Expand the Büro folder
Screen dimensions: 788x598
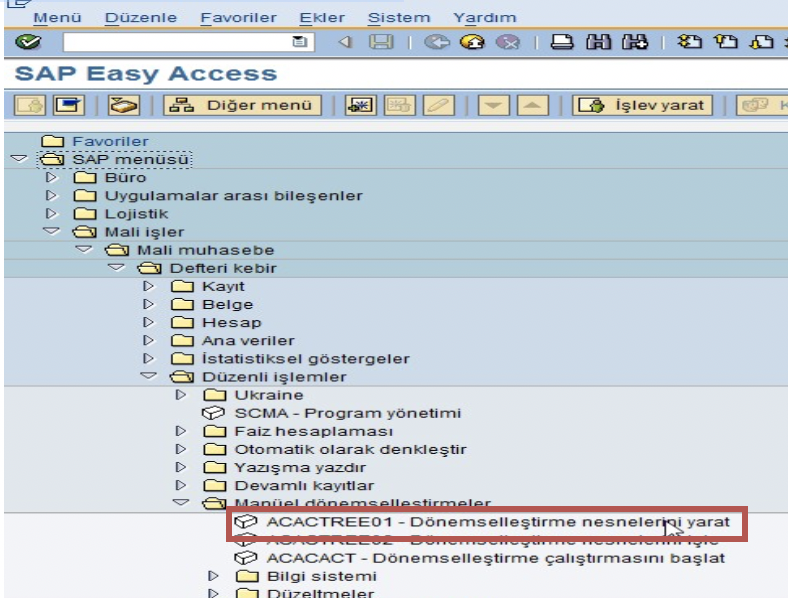(x=51, y=177)
